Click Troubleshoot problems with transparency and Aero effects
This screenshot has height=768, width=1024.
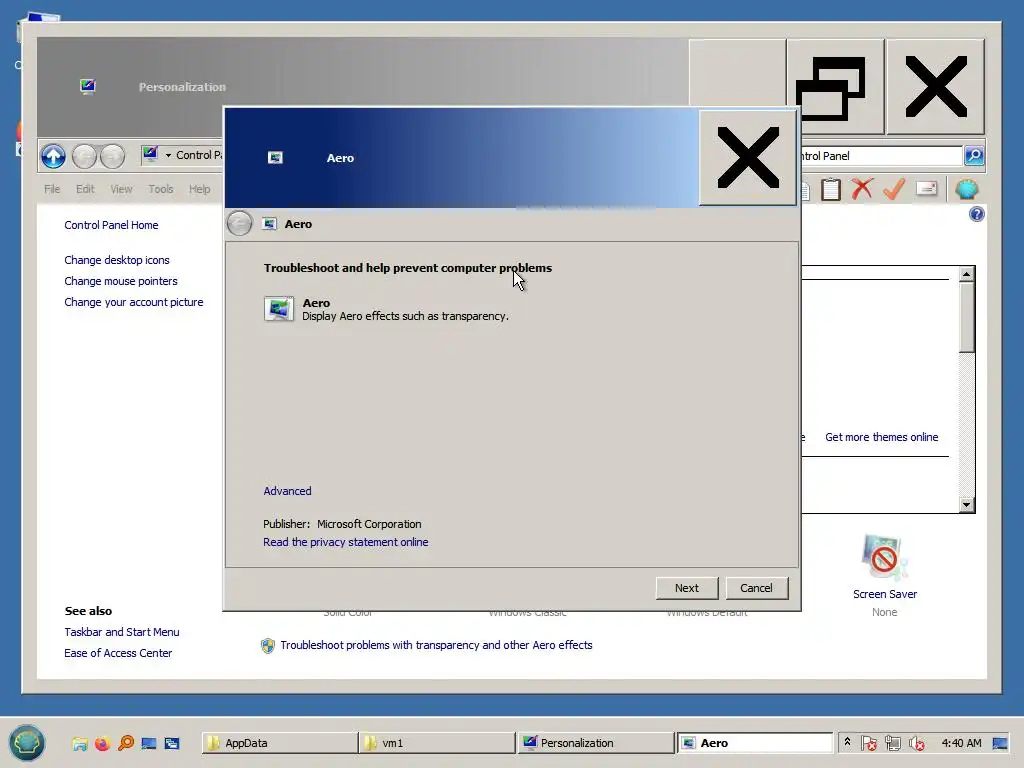click(436, 645)
